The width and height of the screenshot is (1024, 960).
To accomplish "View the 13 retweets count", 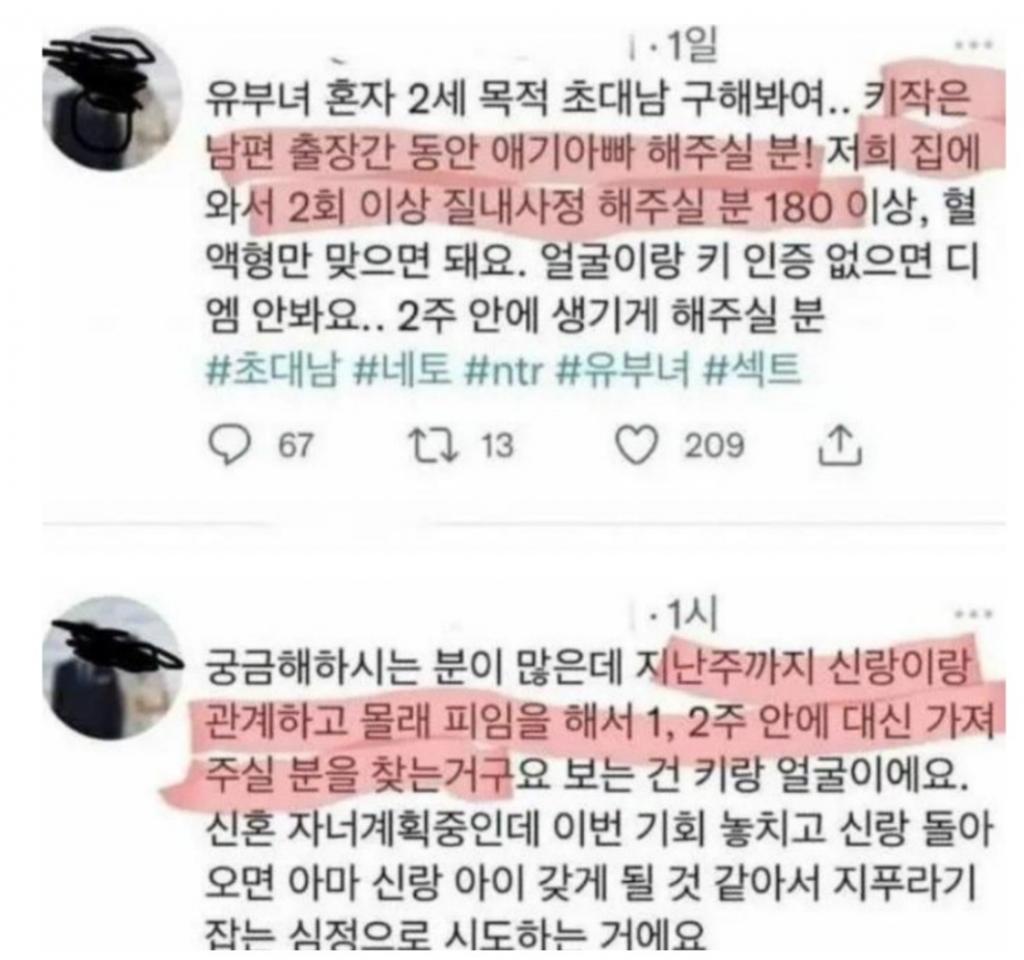I will (498, 446).
